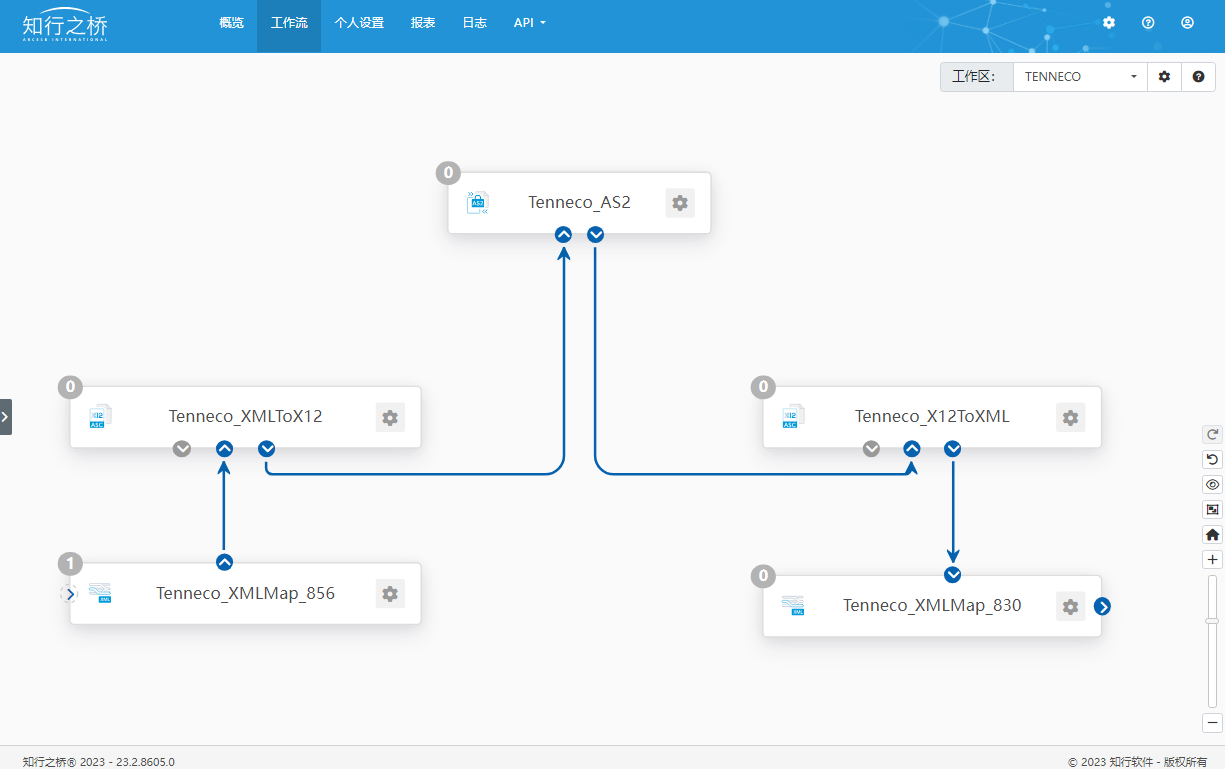Click gear icon on Tenneco_XMLMap_830 connector
This screenshot has height=769, width=1225.
(x=1070, y=606)
